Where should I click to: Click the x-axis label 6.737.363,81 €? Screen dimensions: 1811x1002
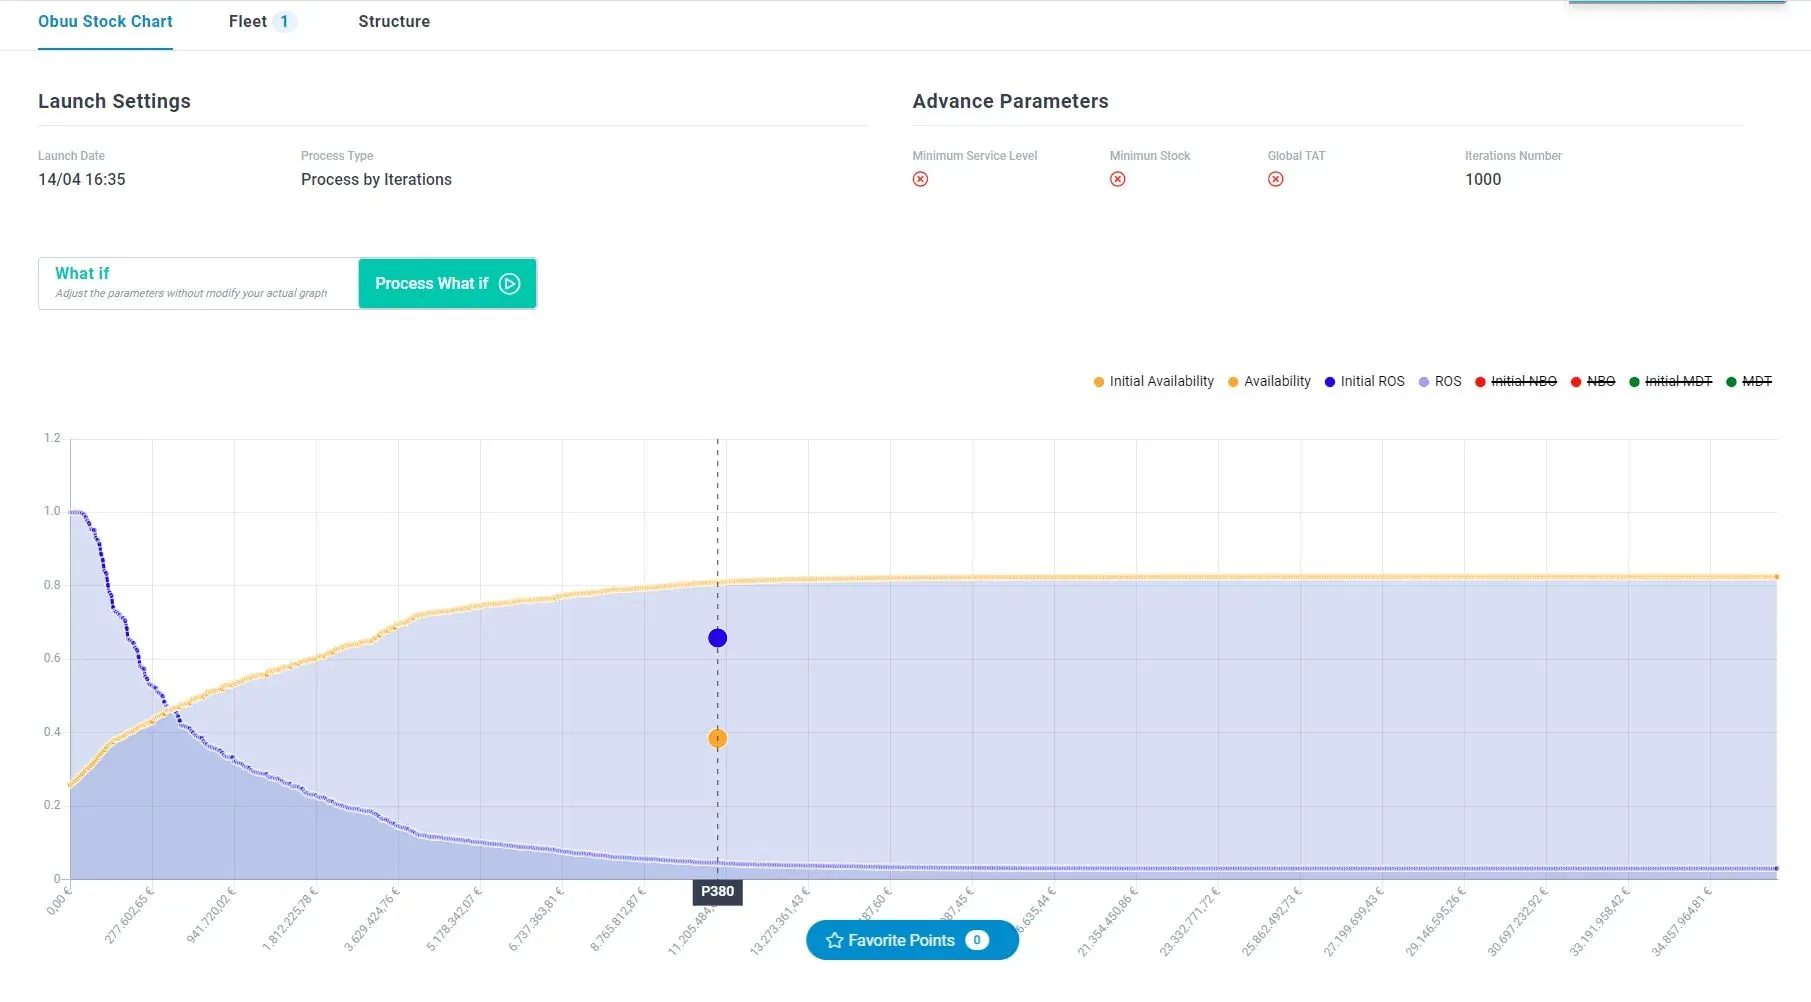click(537, 918)
